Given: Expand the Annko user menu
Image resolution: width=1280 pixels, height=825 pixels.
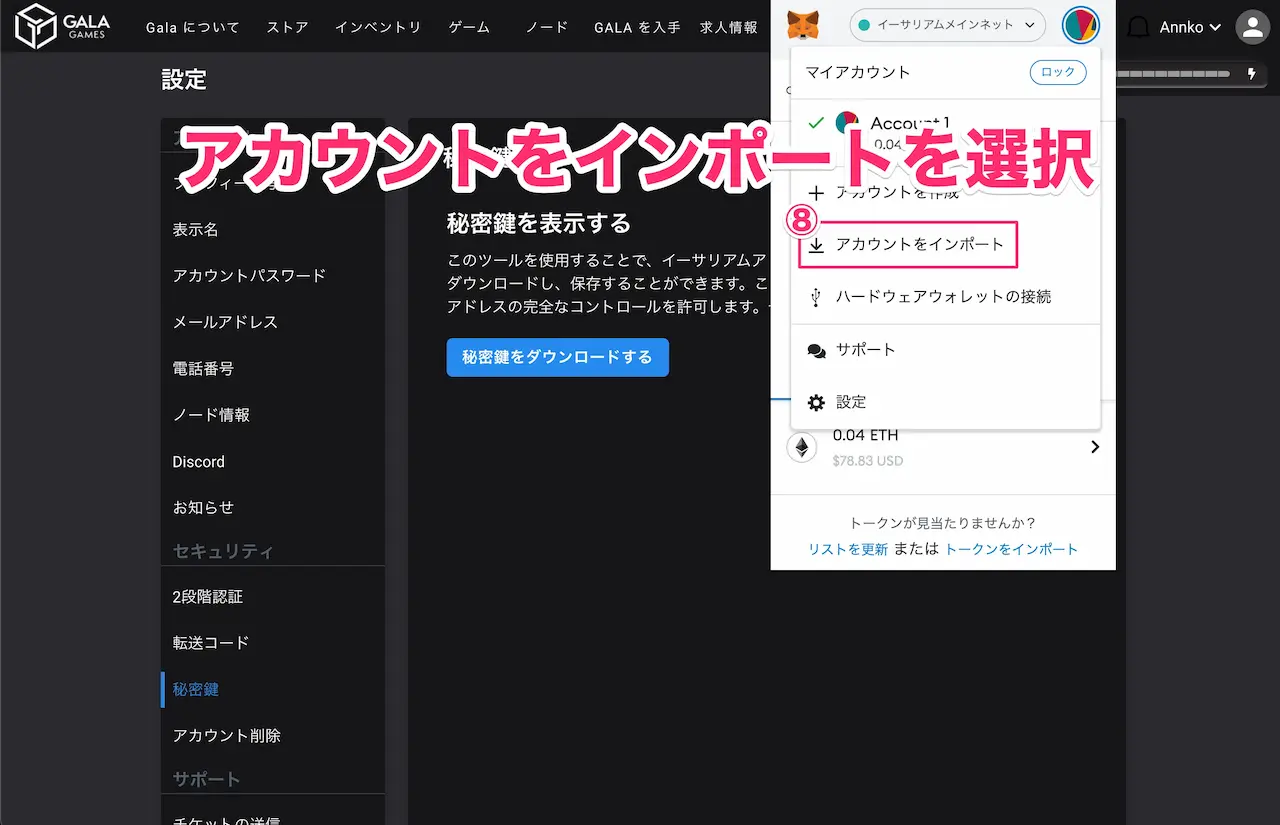Looking at the screenshot, I should coord(1190,28).
